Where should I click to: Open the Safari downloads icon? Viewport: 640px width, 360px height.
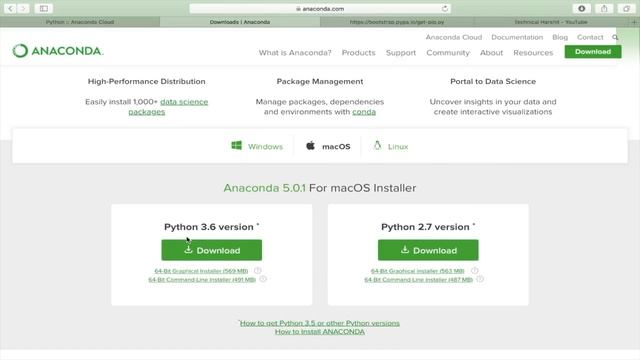tap(582, 8)
